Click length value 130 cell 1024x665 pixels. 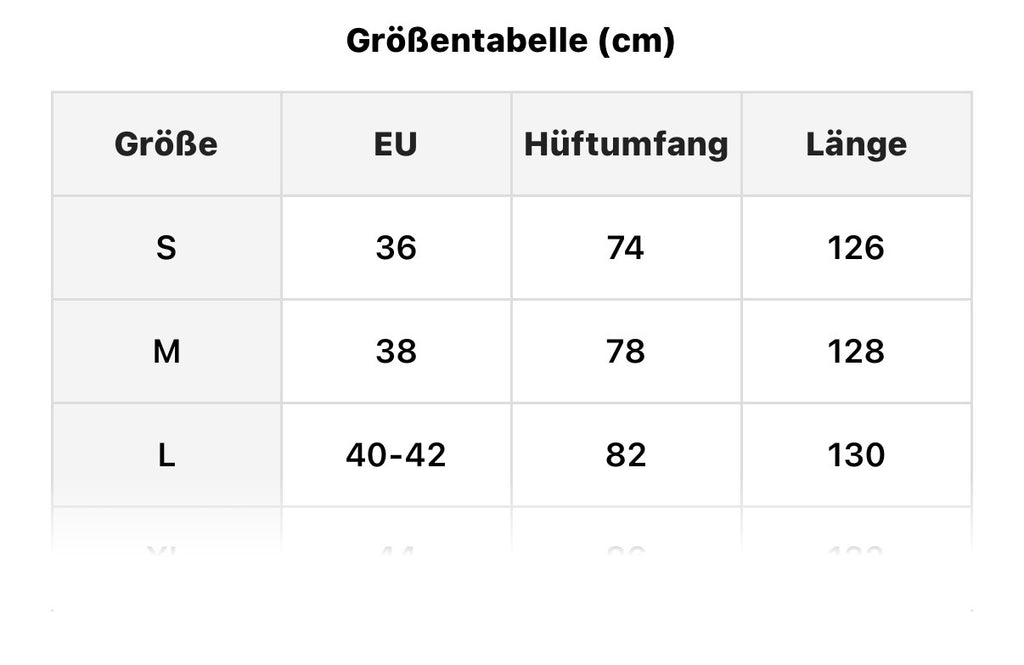[x=856, y=456]
